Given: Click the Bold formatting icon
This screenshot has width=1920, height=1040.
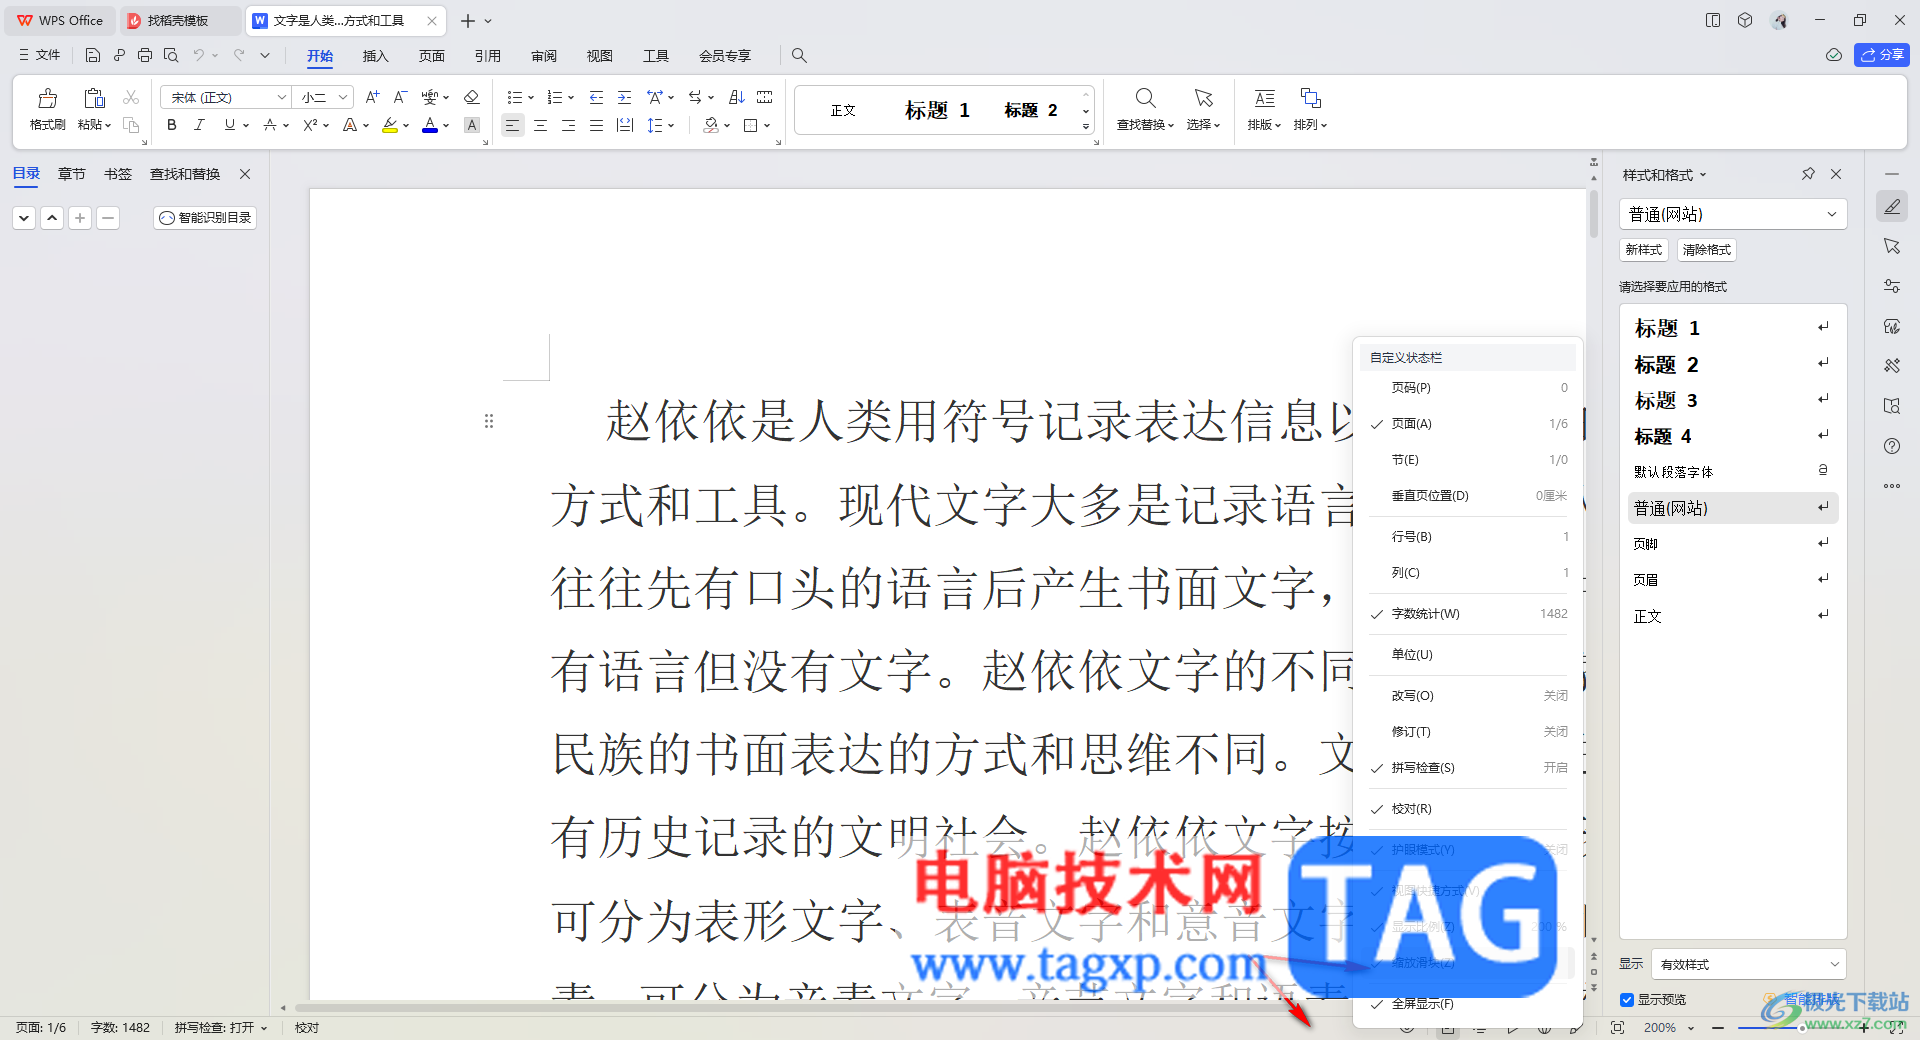Looking at the screenshot, I should point(172,125).
